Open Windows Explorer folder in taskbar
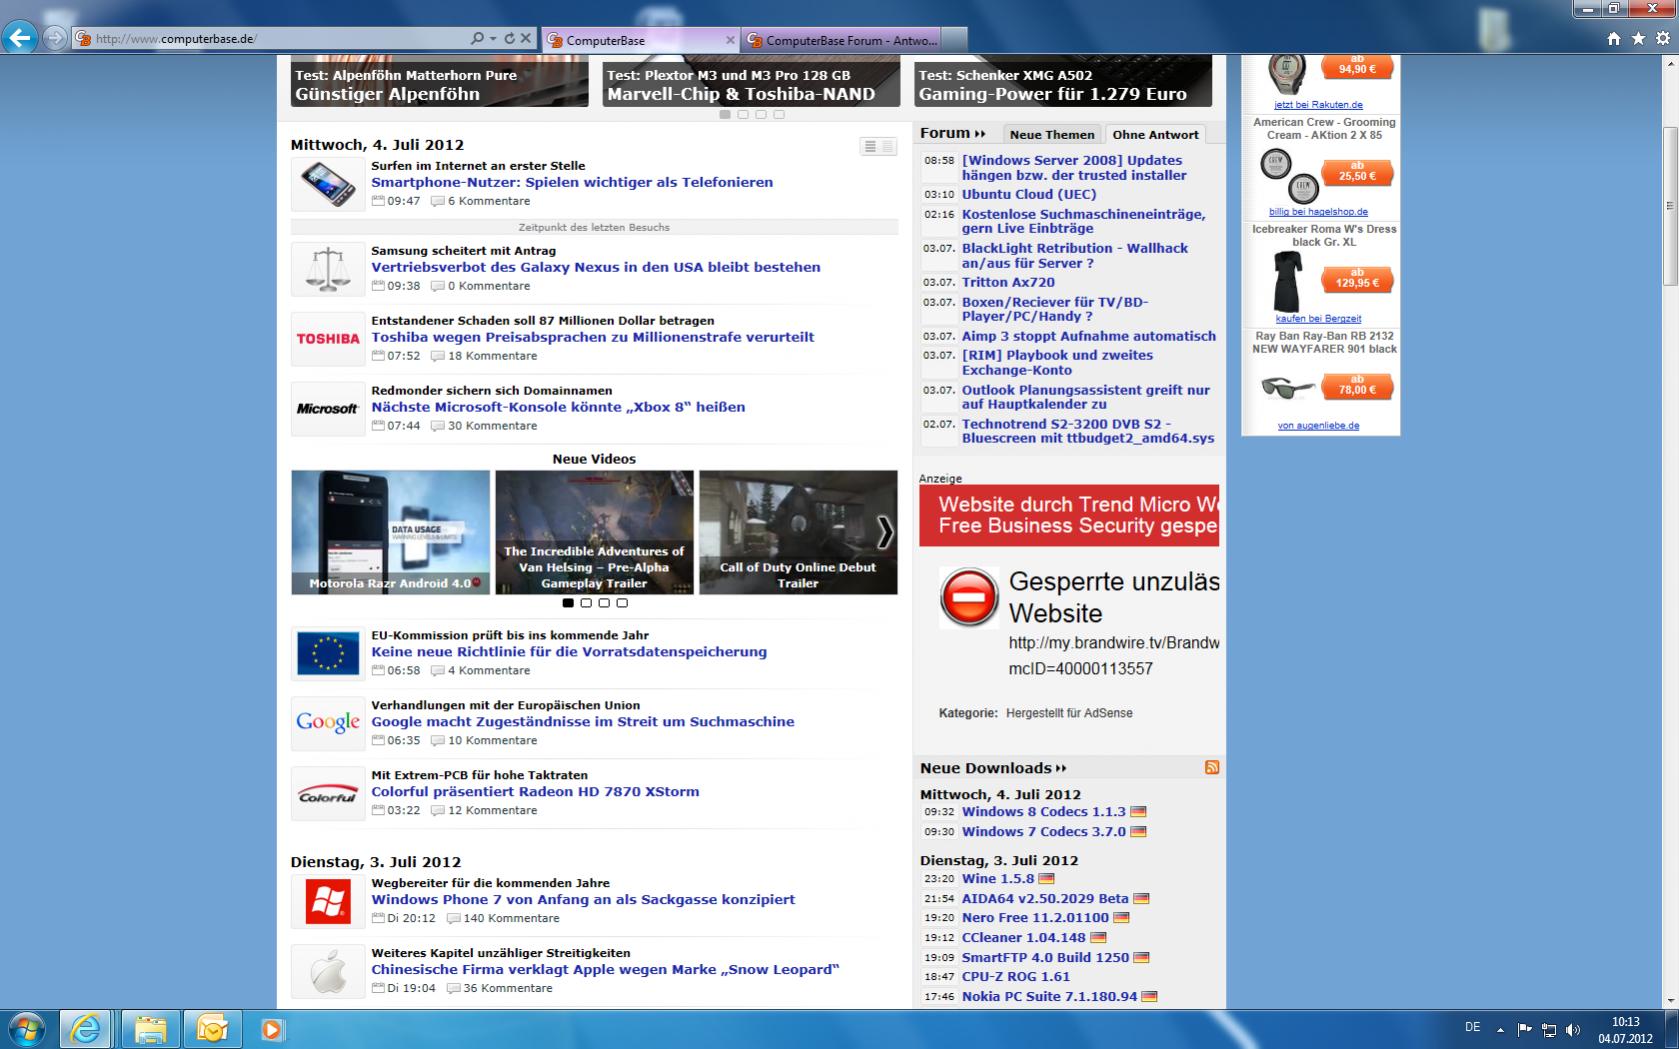 tap(150, 1029)
